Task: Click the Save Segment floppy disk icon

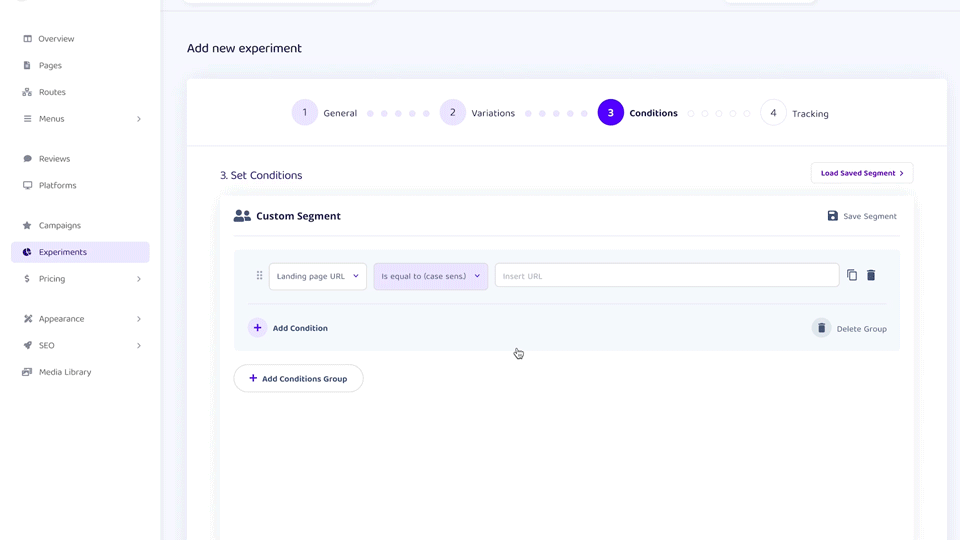Action: pos(832,216)
